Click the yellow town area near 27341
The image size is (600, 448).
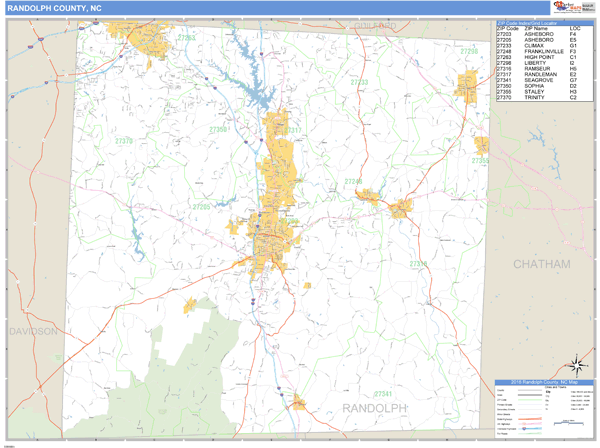[x=297, y=402]
